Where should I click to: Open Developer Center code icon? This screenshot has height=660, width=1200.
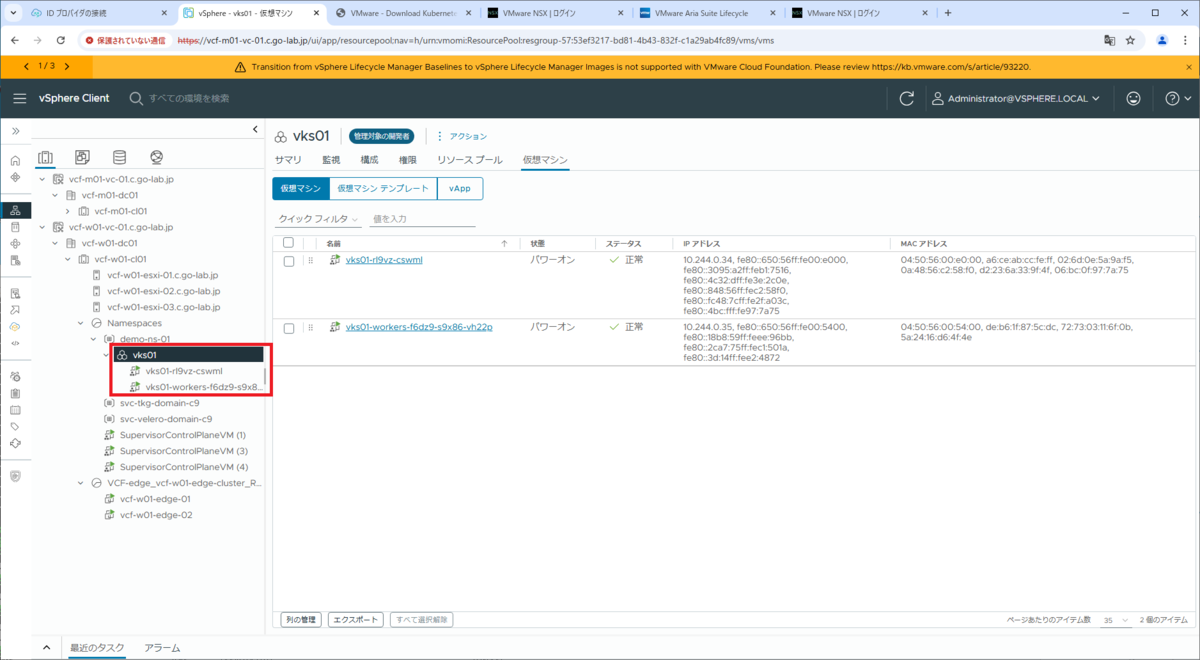point(15,343)
